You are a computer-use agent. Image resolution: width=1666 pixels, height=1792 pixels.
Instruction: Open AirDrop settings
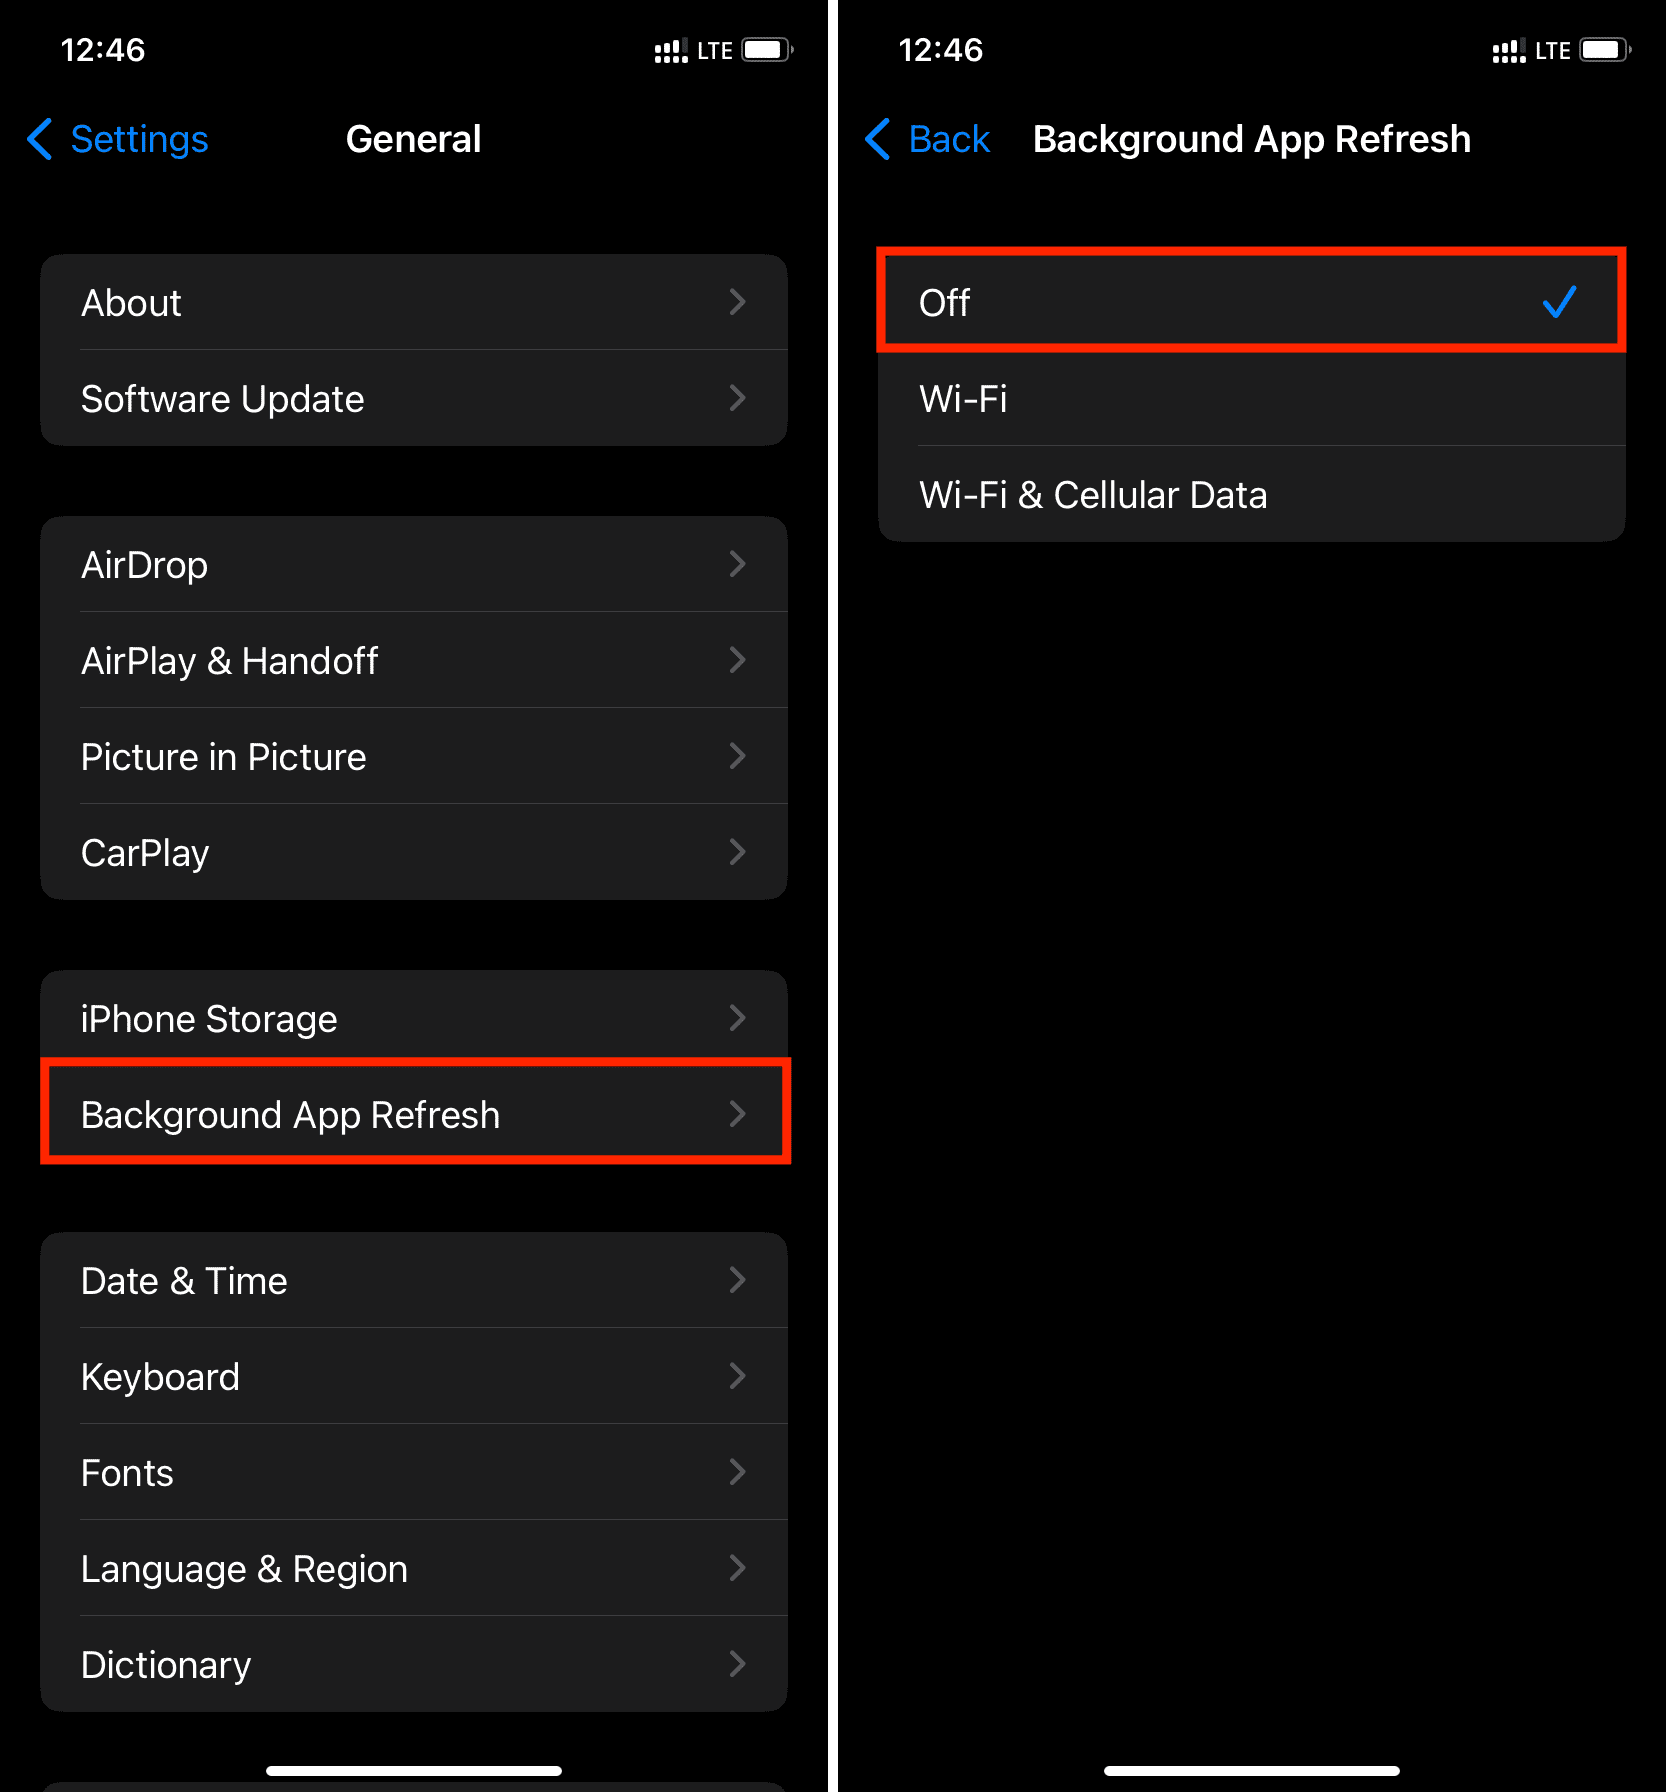414,564
